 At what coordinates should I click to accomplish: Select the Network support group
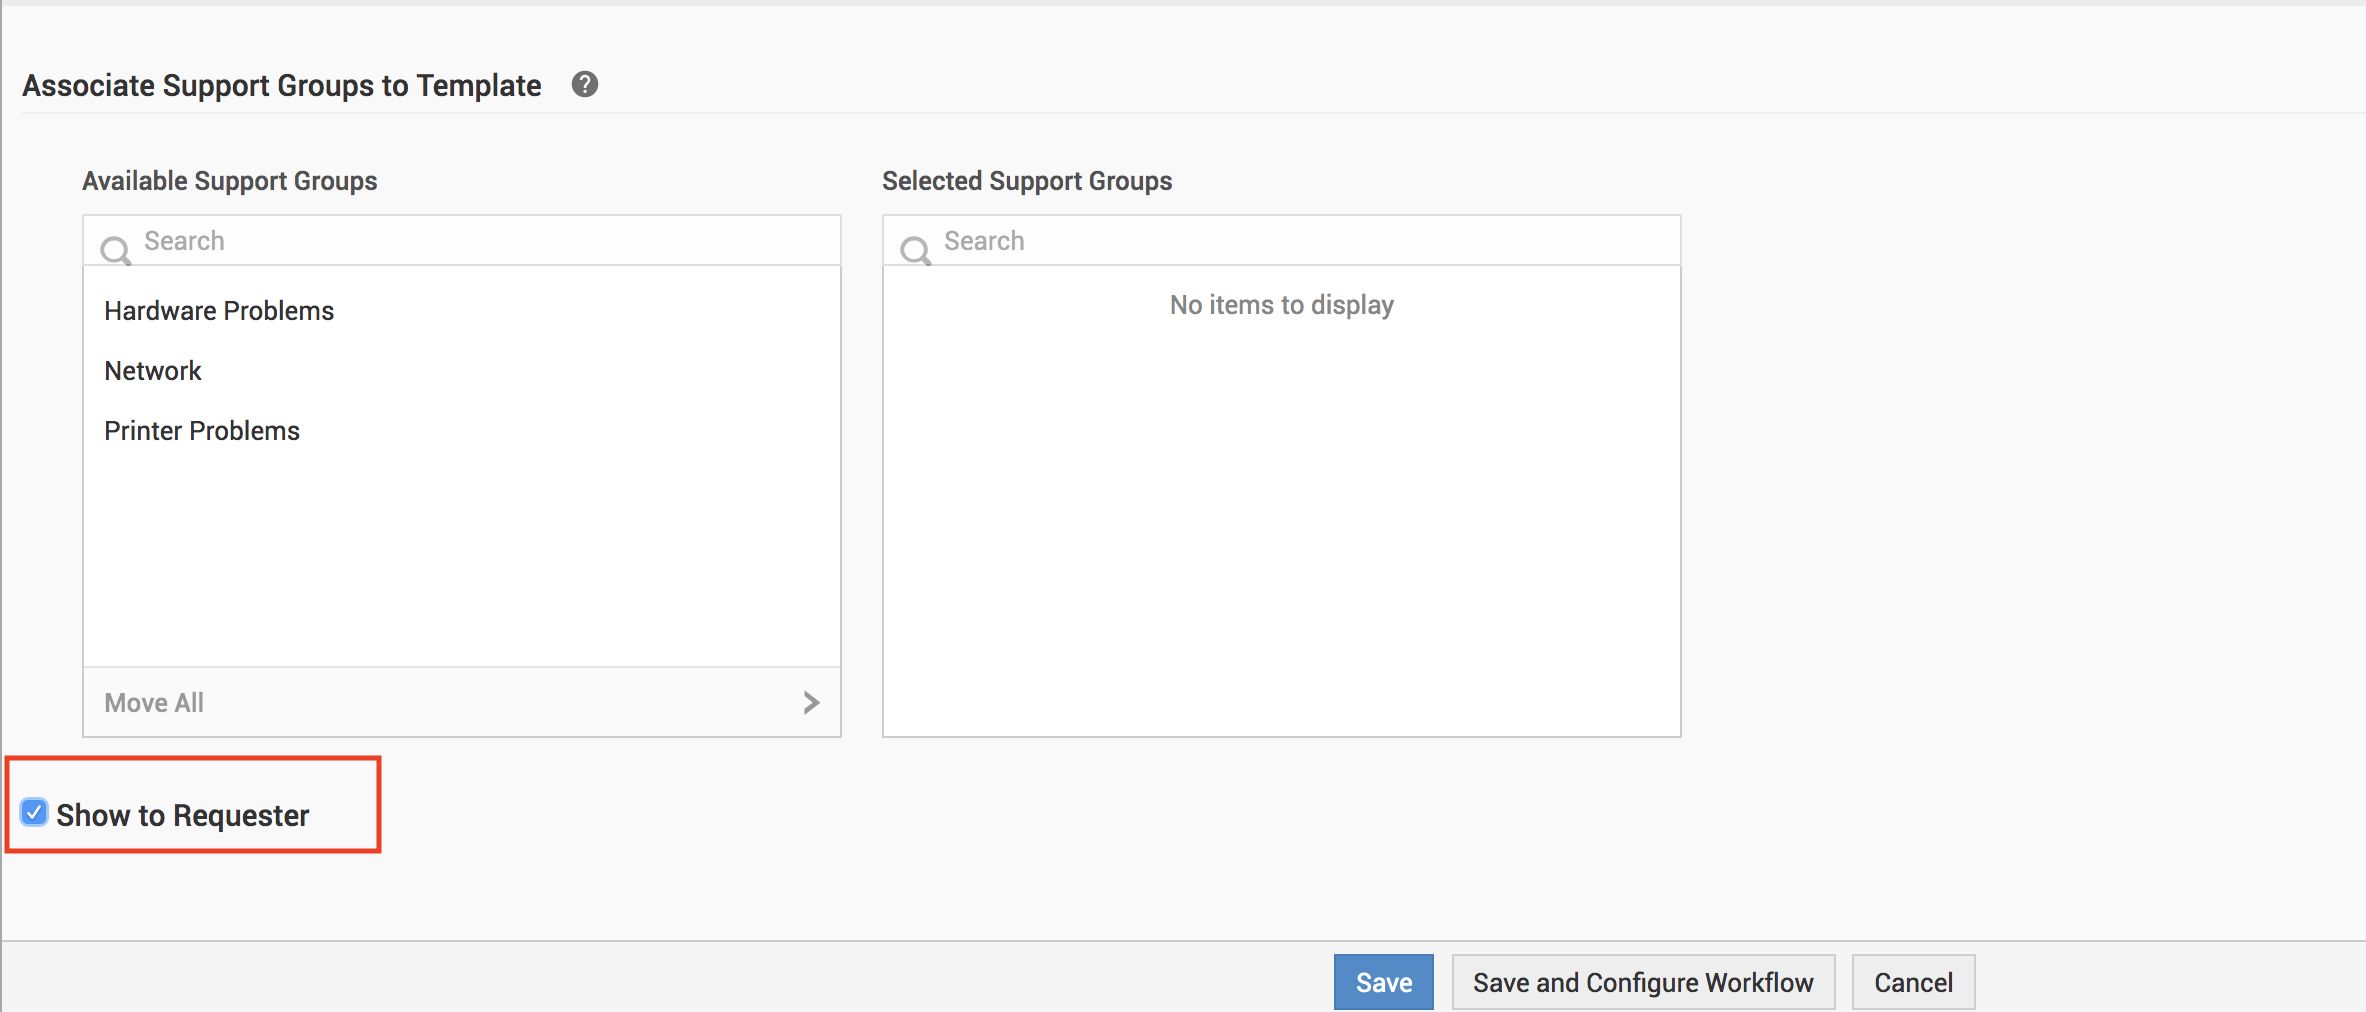tap(153, 371)
